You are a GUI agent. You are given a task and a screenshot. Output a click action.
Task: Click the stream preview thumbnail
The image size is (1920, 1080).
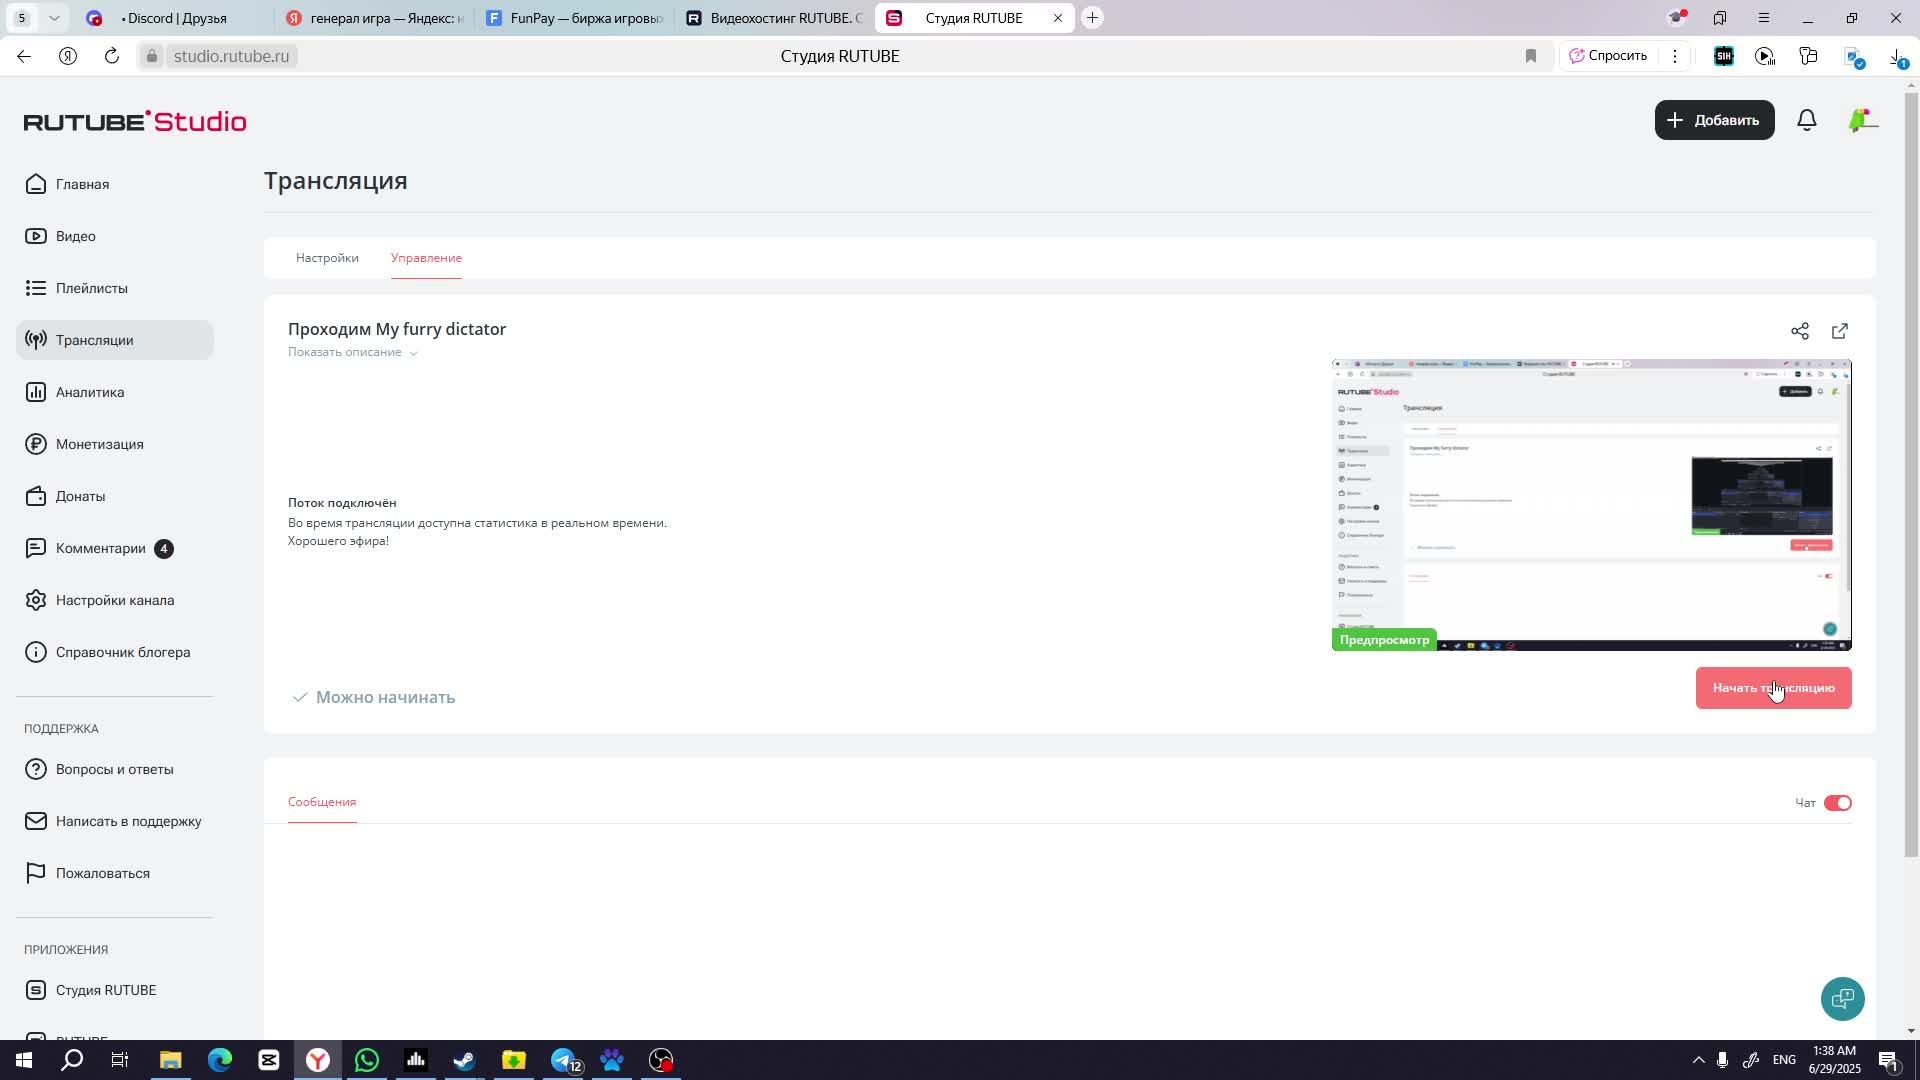[x=1591, y=505]
